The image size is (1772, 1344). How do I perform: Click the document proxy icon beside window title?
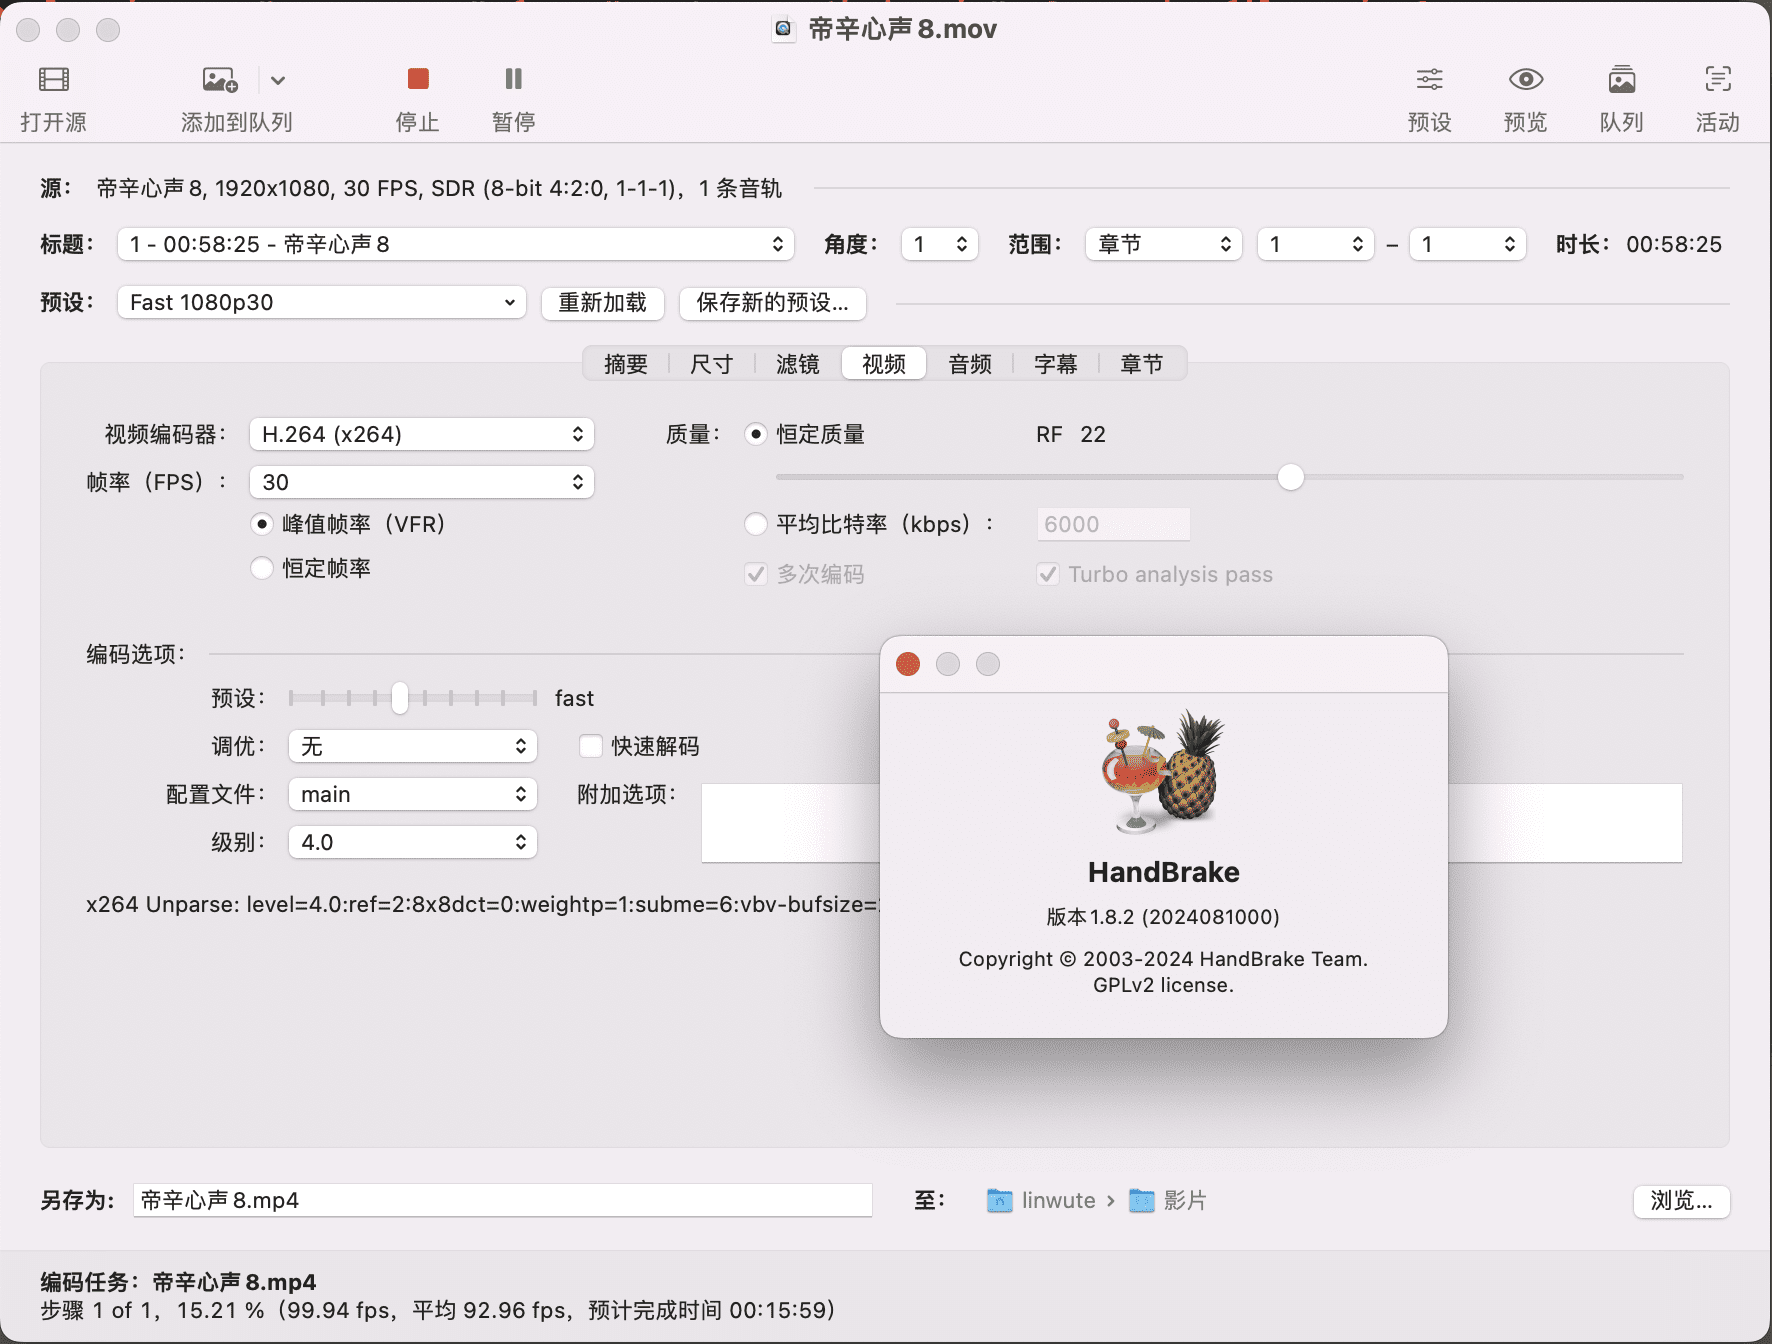pyautogui.click(x=784, y=29)
